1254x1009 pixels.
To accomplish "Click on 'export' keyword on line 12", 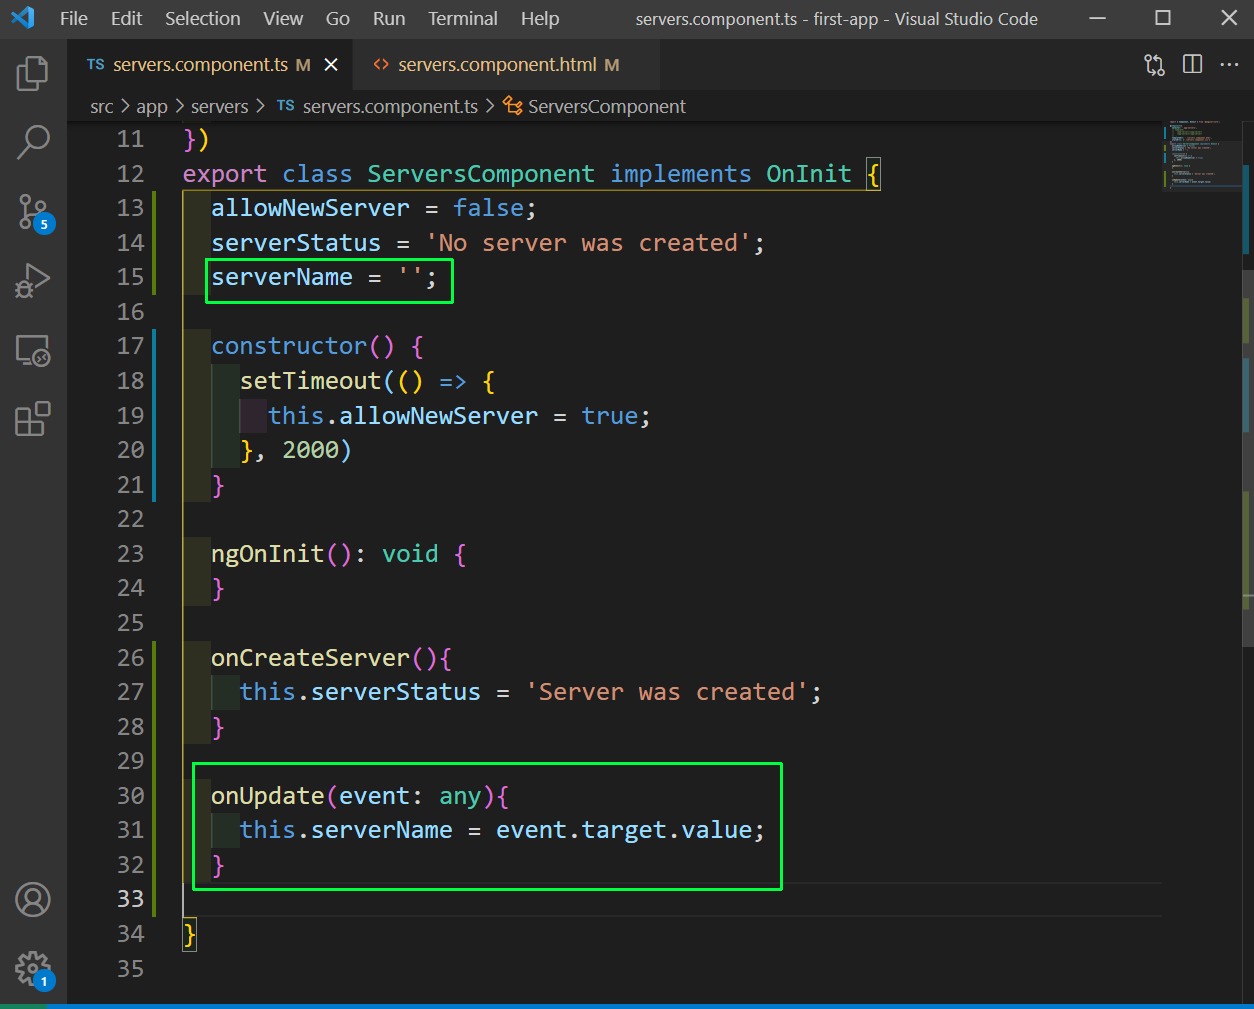I will 225,173.
